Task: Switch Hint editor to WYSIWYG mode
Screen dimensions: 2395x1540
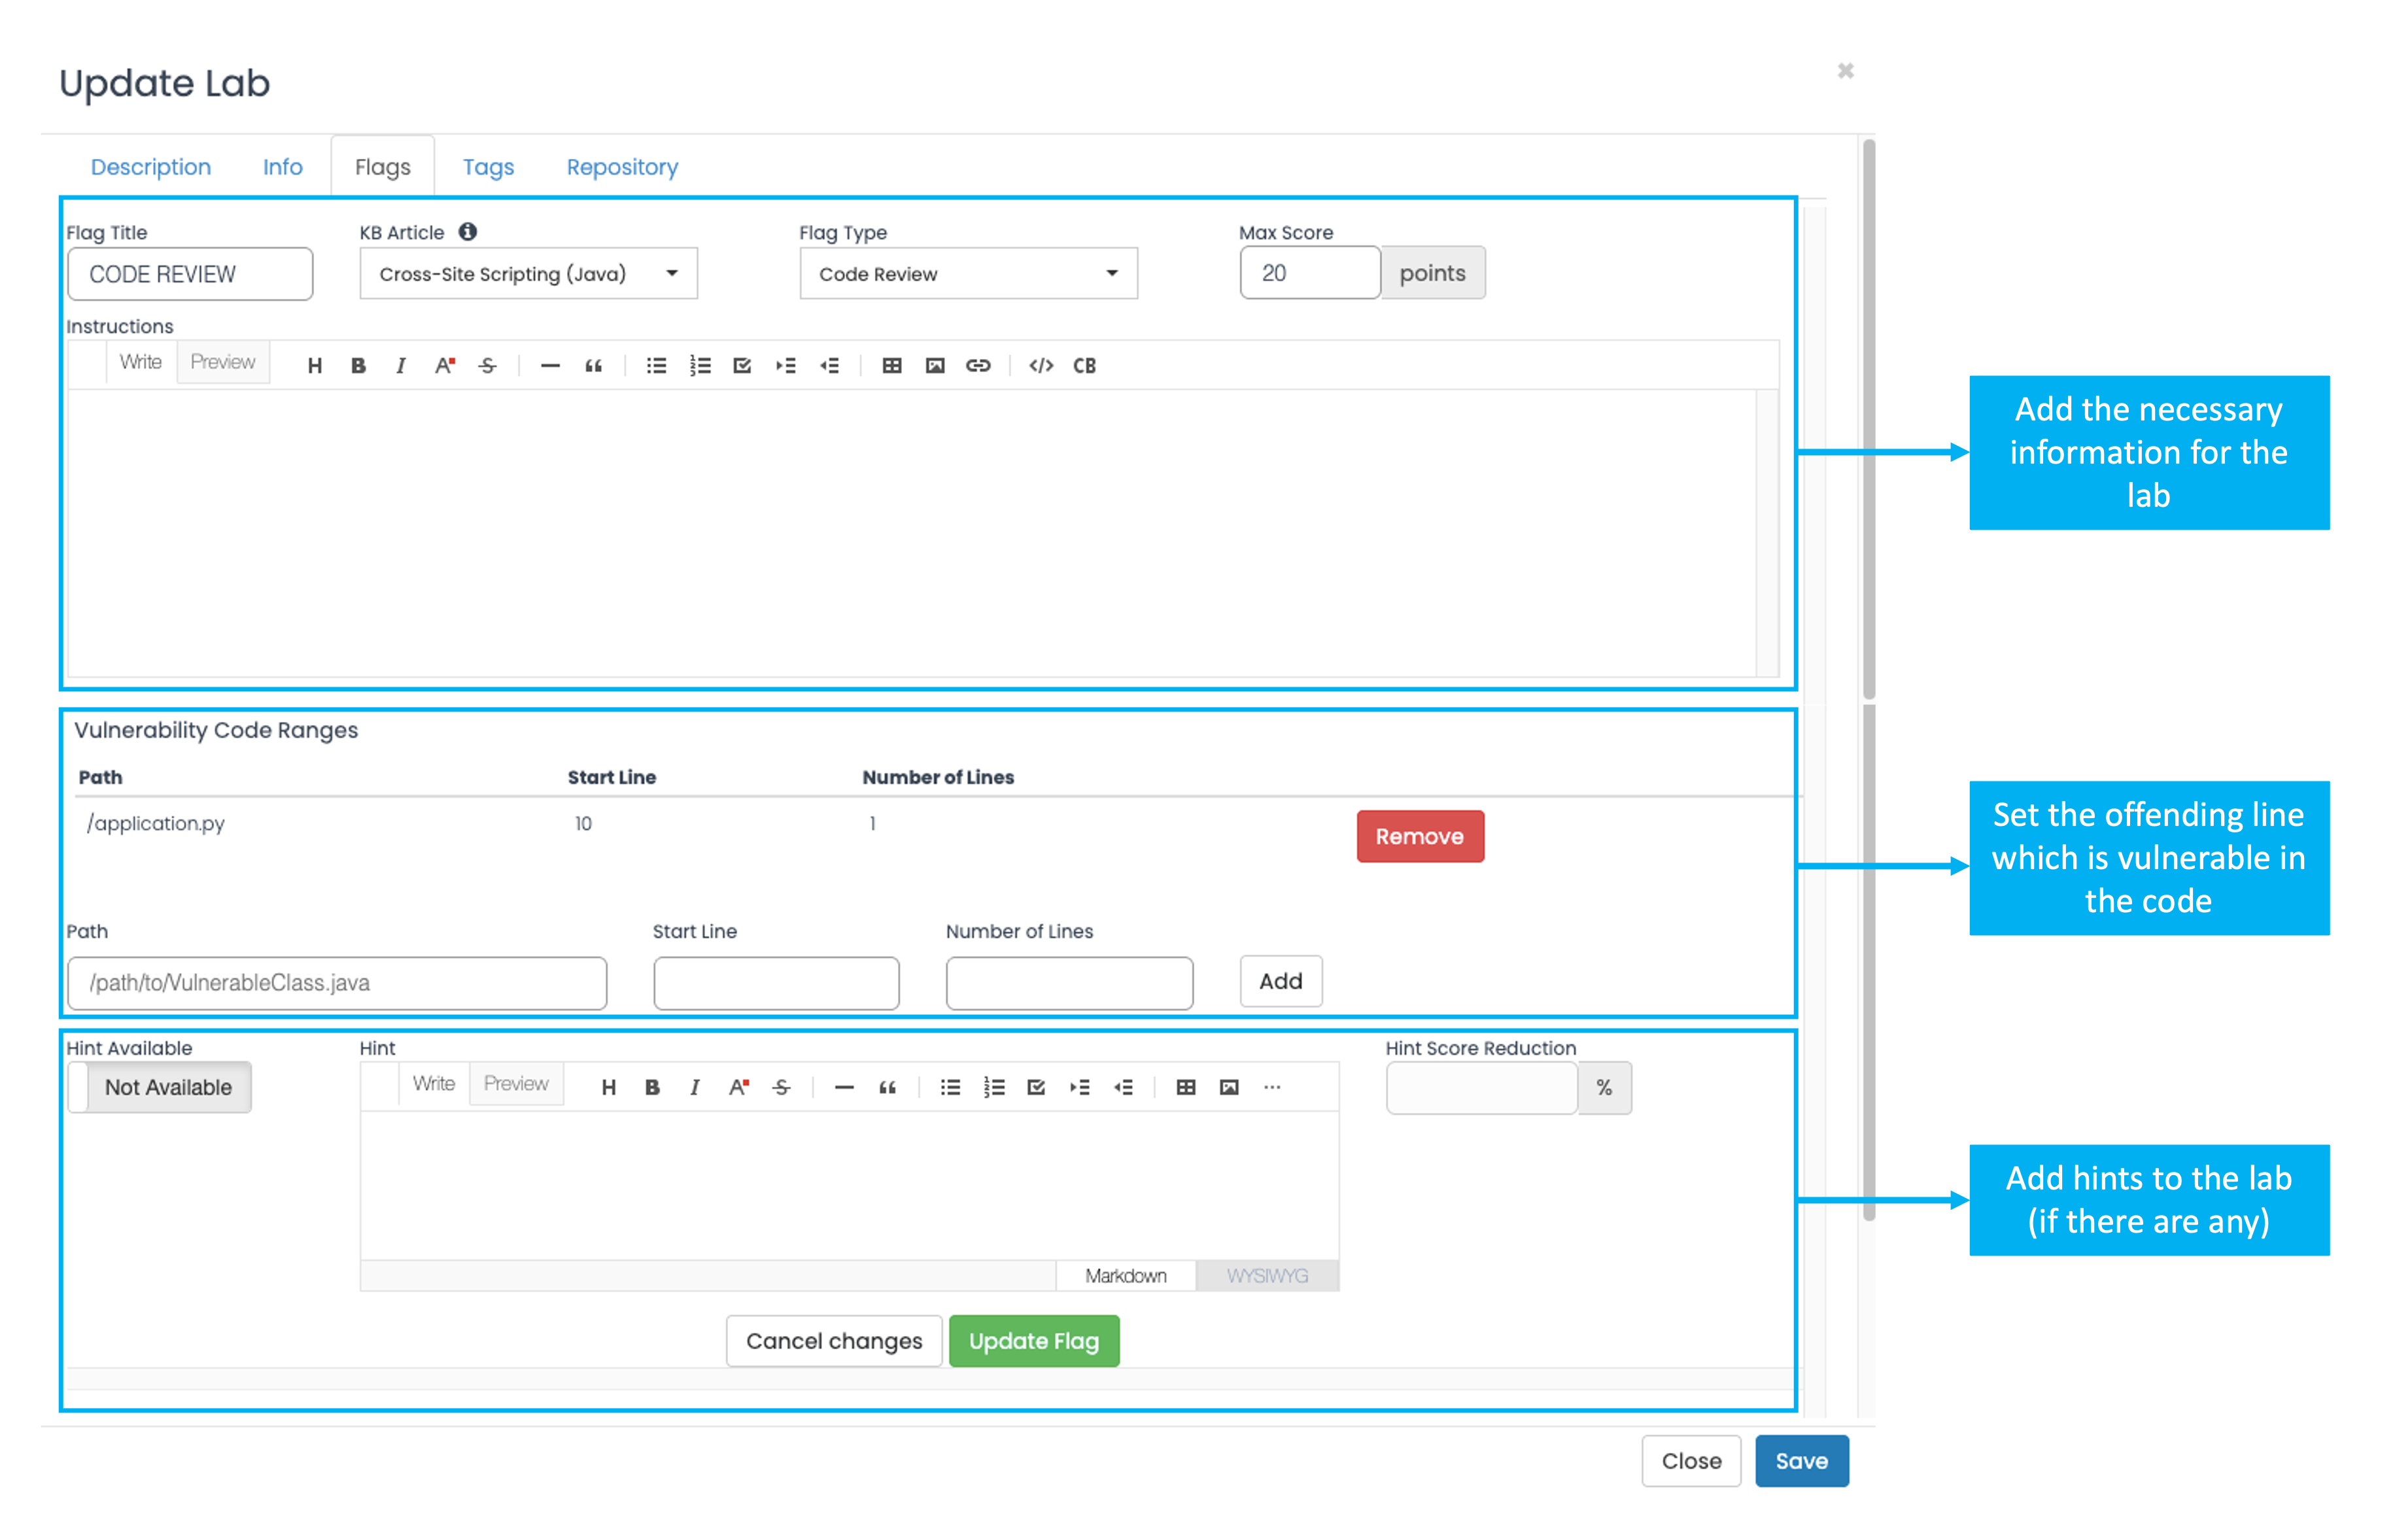Action: (1266, 1276)
